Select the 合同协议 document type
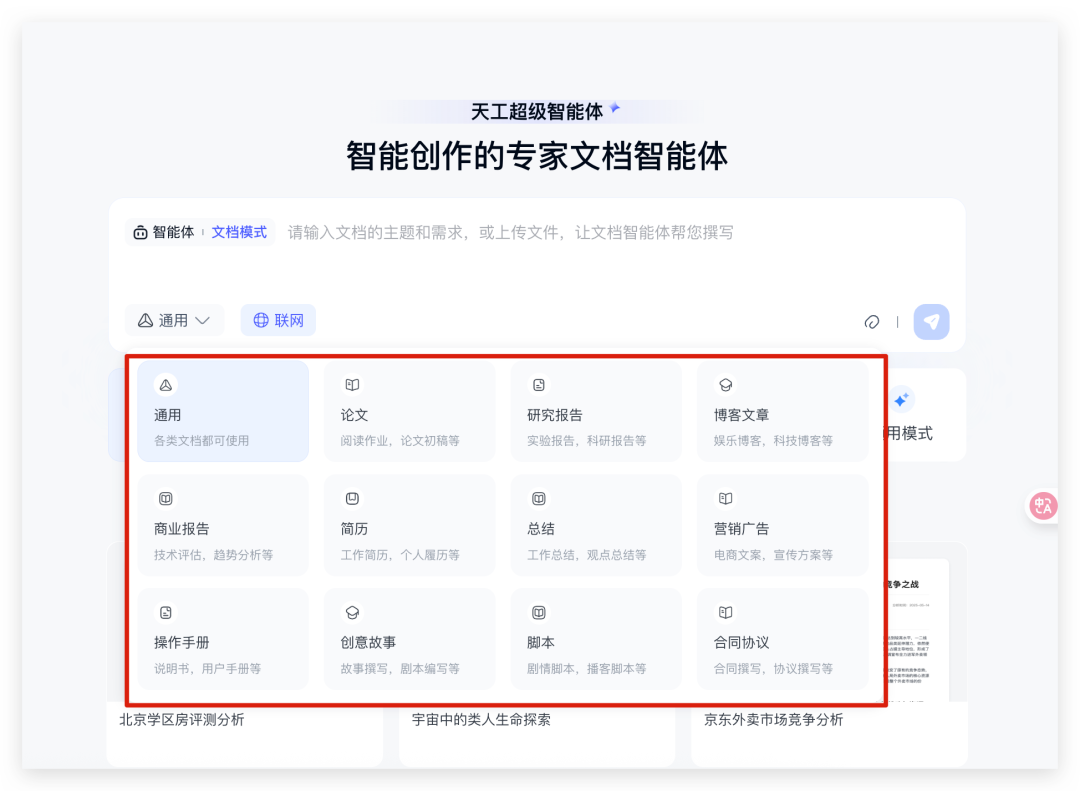The width and height of the screenshot is (1080, 791). (783, 639)
